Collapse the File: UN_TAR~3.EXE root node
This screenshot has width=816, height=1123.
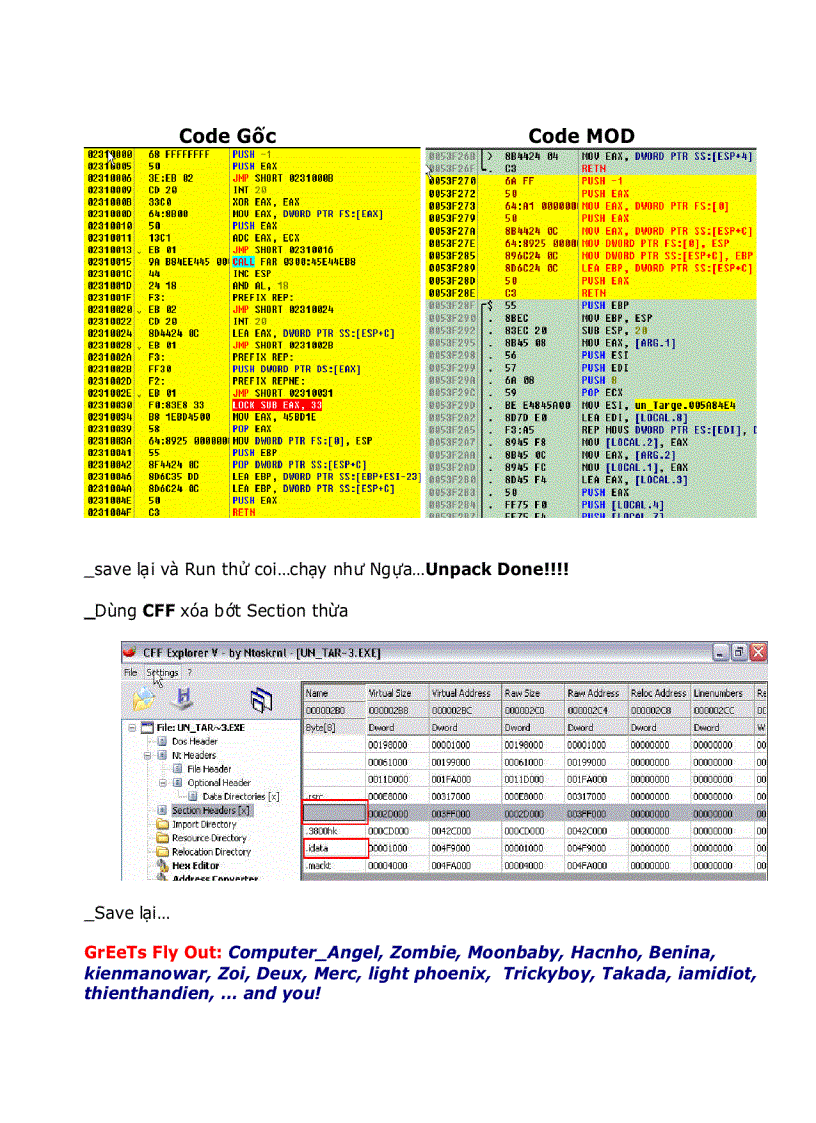(x=133, y=726)
